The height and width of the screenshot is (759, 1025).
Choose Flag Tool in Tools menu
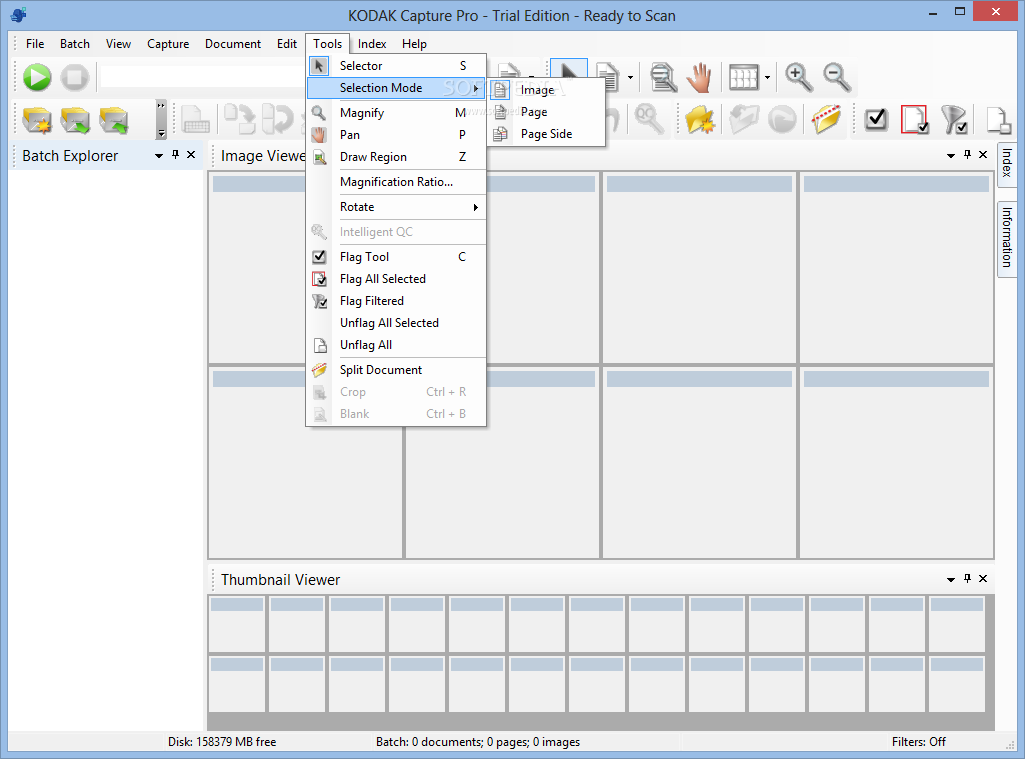click(396, 257)
